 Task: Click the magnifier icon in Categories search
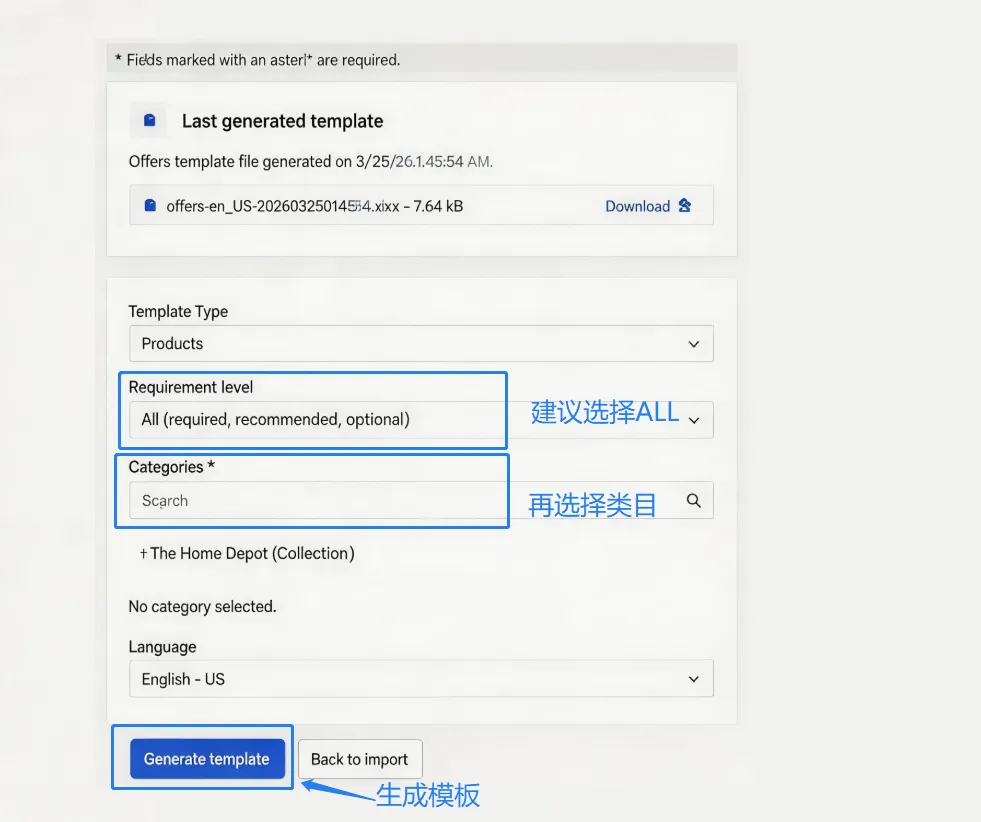(x=694, y=501)
